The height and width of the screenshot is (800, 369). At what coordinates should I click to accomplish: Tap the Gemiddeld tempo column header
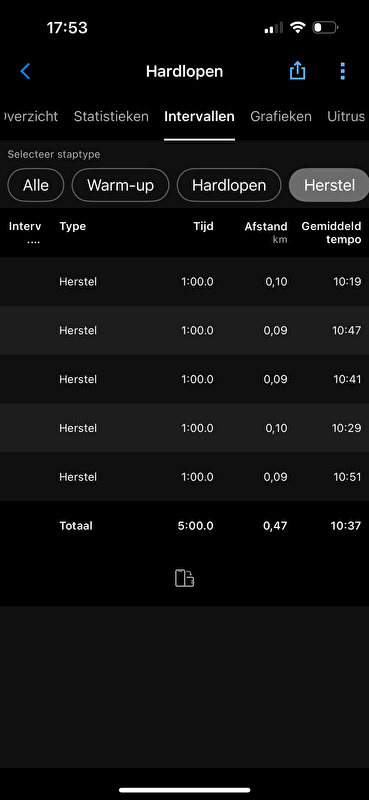point(331,233)
